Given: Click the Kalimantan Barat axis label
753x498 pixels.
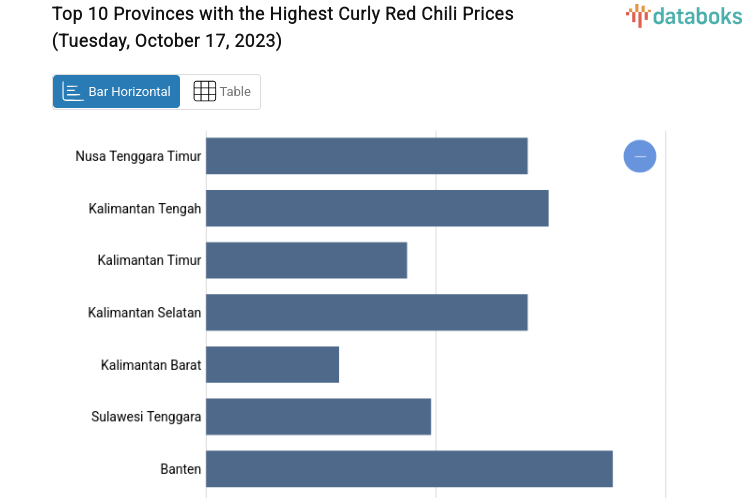Looking at the screenshot, I should tap(151, 364).
